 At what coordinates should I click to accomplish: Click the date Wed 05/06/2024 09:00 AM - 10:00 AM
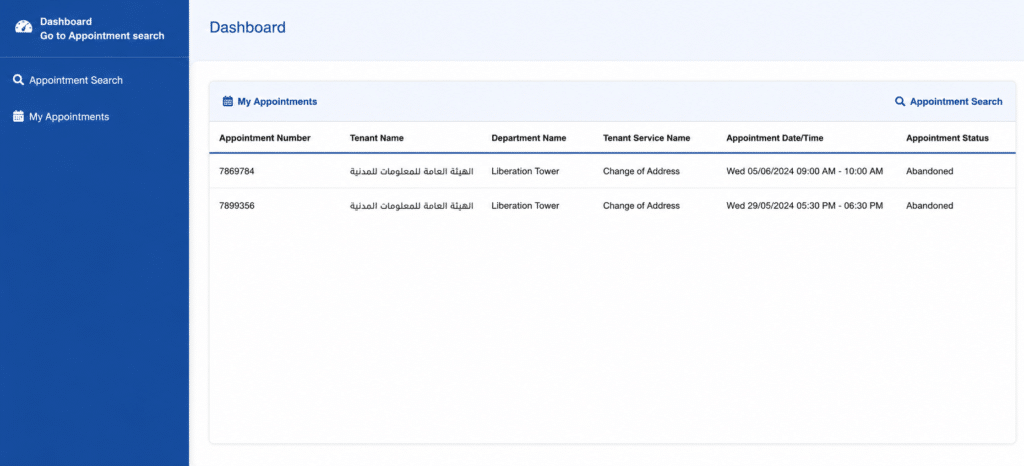[x=805, y=171]
